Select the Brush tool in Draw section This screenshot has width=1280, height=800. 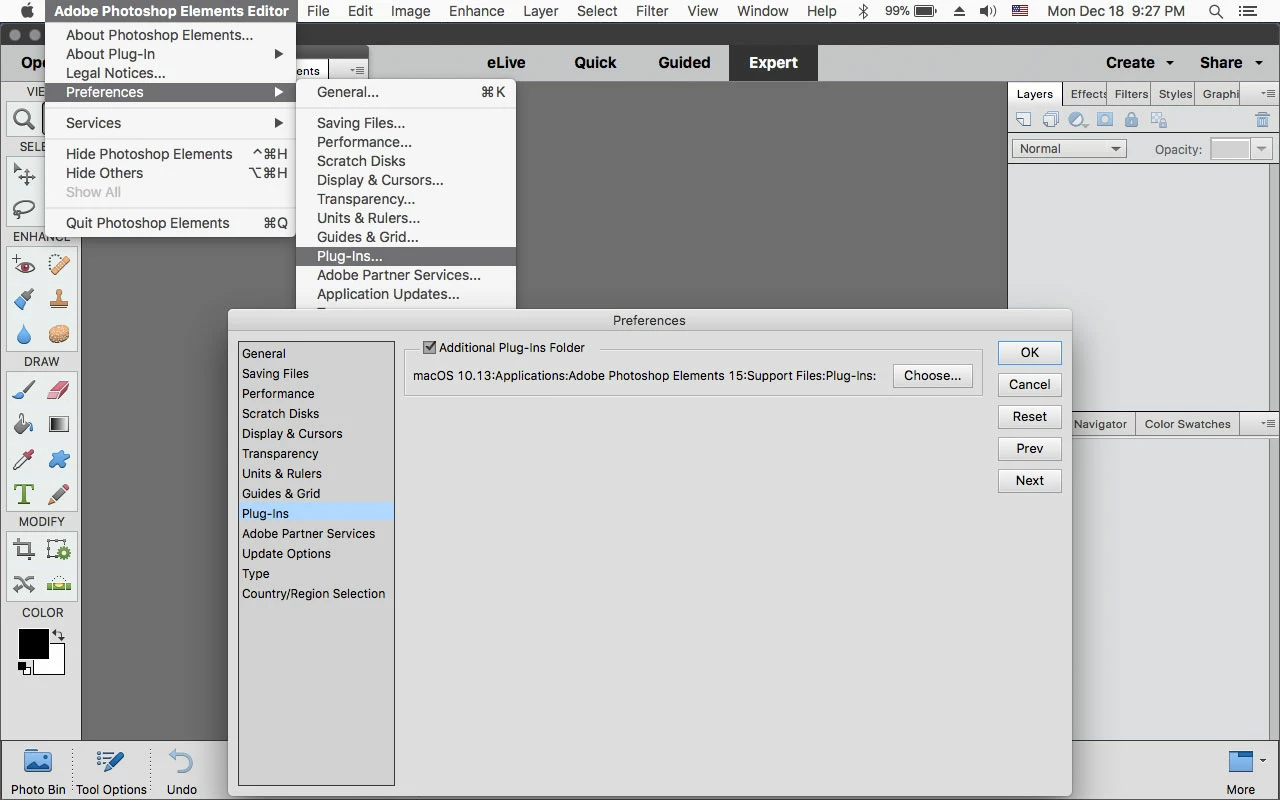[x=24, y=390]
